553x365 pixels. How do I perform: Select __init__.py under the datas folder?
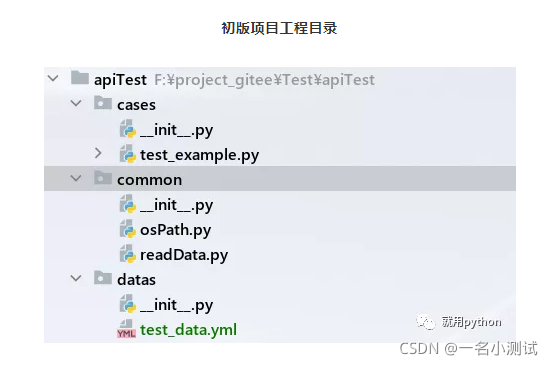(x=176, y=305)
